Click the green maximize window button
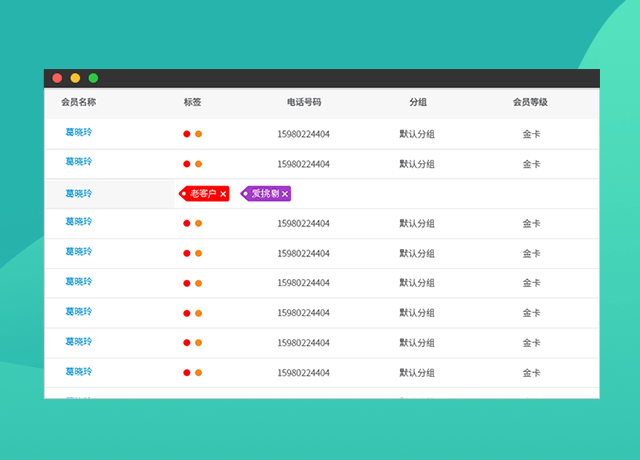640x460 pixels. (93, 78)
